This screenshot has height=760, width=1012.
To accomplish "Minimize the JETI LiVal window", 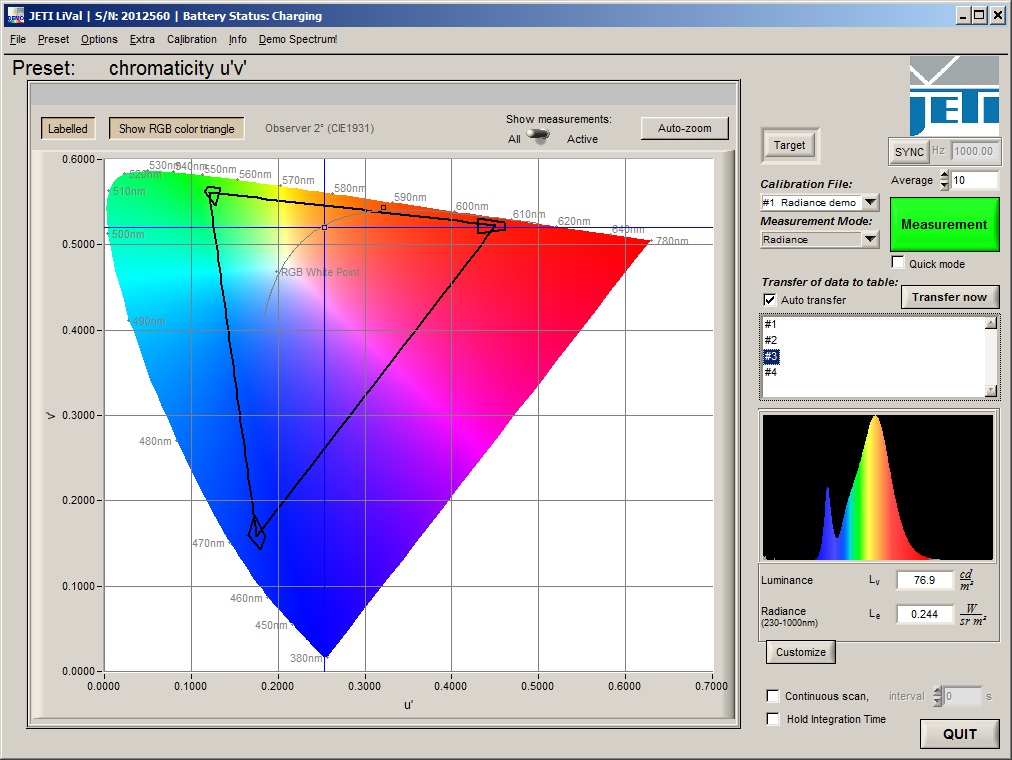I will tap(963, 15).
